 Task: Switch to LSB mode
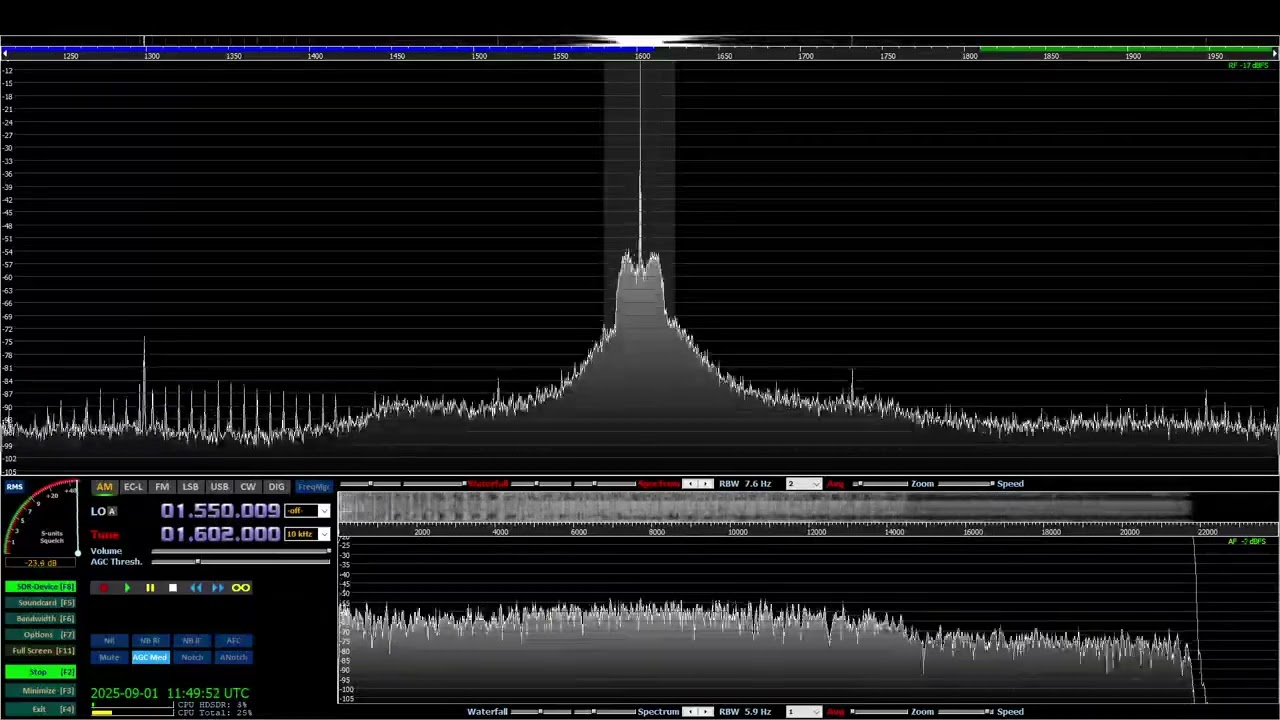[190, 487]
